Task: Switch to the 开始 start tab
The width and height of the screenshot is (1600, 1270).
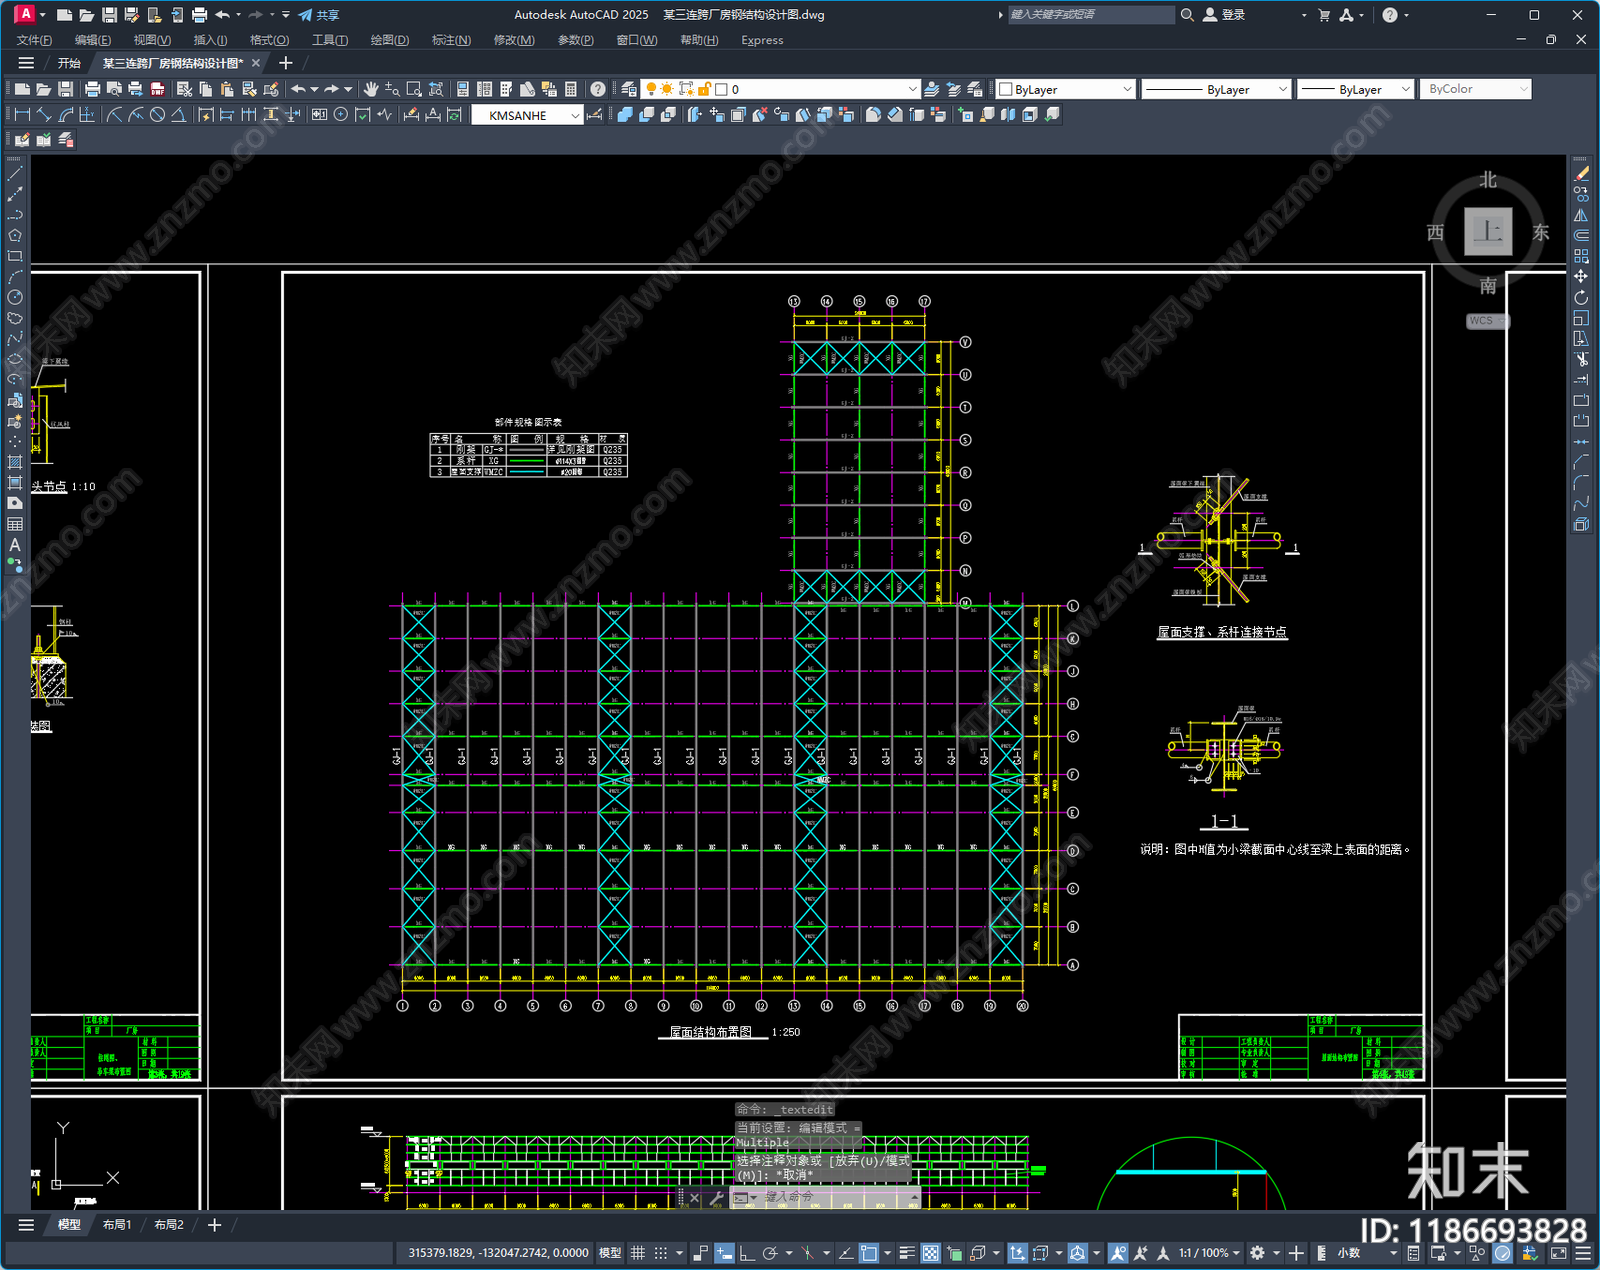Action: pos(69,63)
